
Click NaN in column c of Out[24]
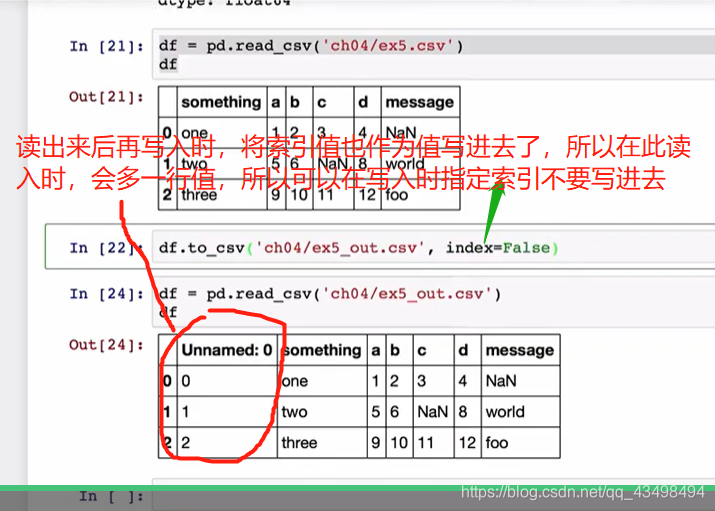tap(433, 412)
